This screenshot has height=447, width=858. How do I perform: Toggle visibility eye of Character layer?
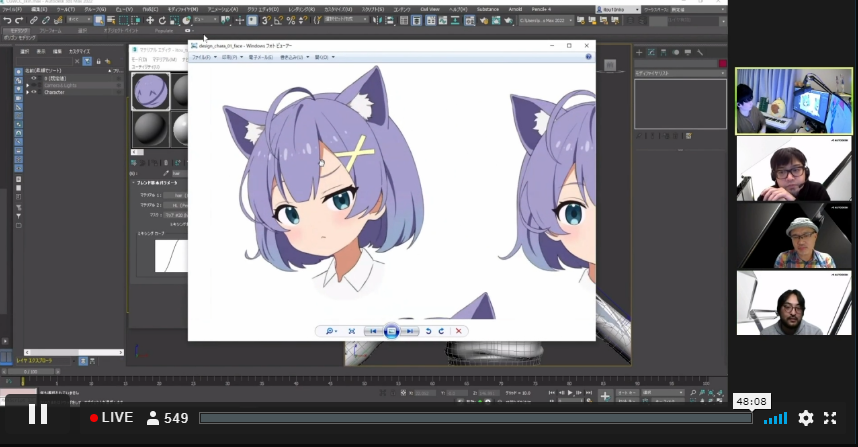[34, 92]
